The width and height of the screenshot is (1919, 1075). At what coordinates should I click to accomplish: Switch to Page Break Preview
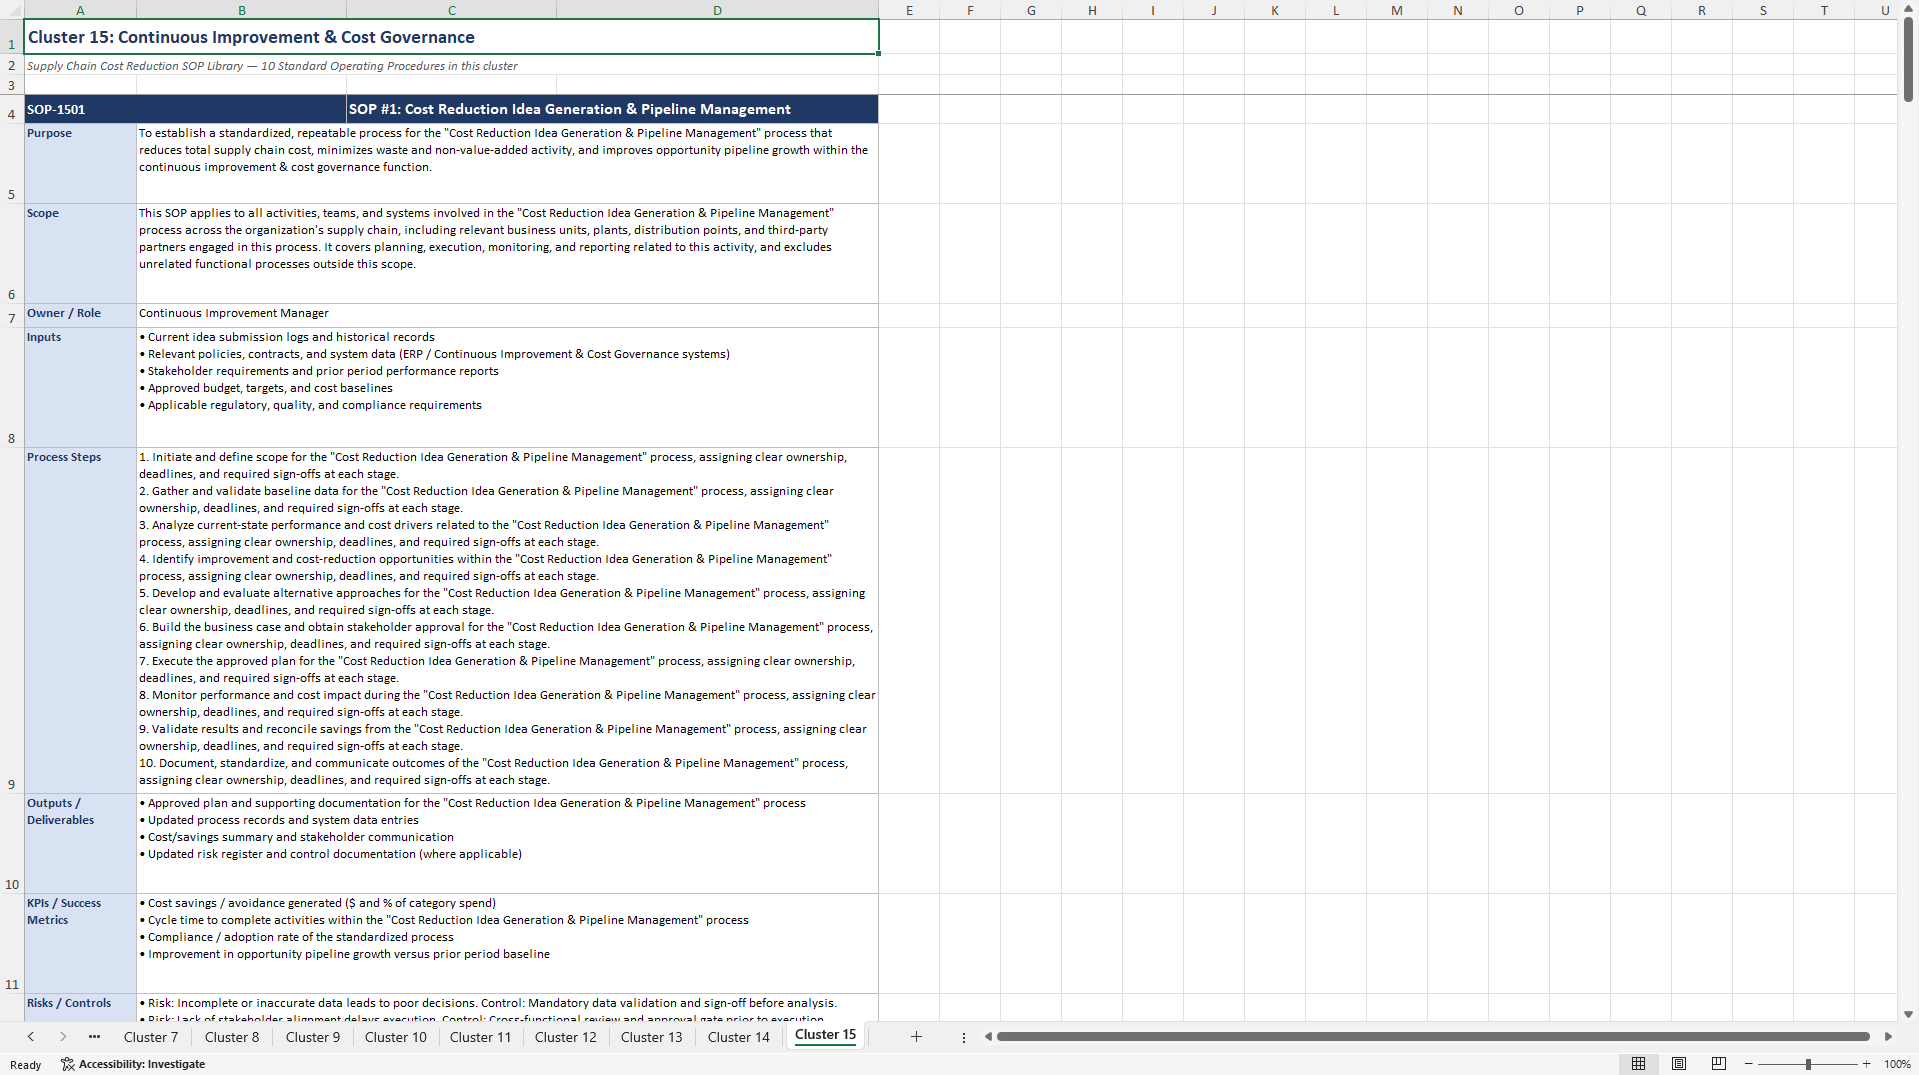coord(1719,1064)
